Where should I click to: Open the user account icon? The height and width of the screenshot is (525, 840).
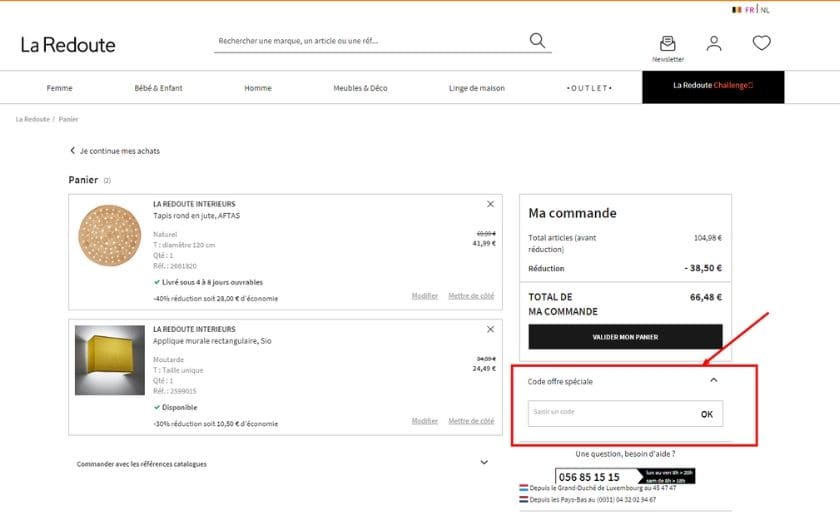[714, 43]
